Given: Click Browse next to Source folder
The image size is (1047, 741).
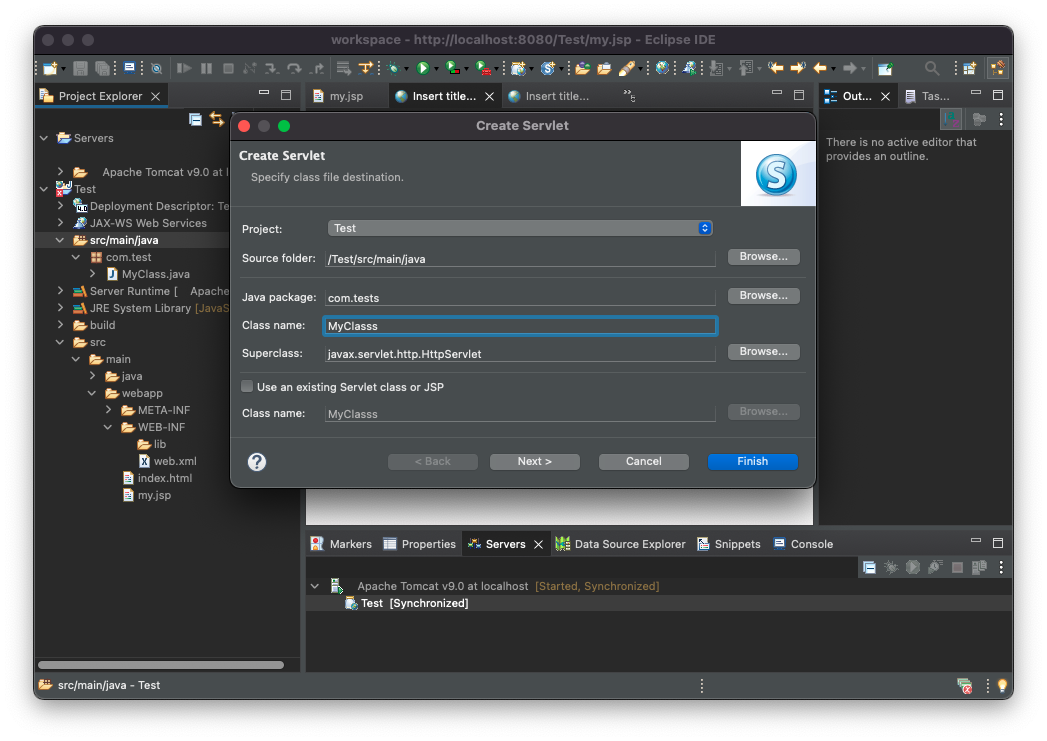Looking at the screenshot, I should (763, 256).
